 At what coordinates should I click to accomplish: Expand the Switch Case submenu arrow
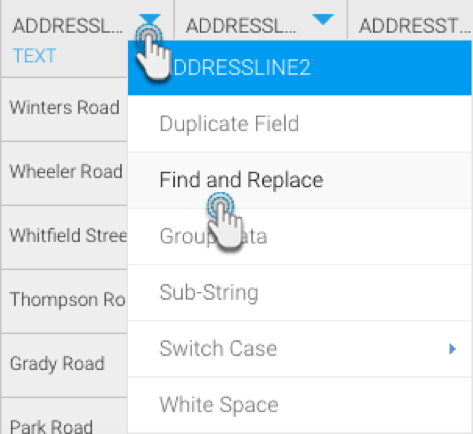pyautogui.click(x=452, y=349)
